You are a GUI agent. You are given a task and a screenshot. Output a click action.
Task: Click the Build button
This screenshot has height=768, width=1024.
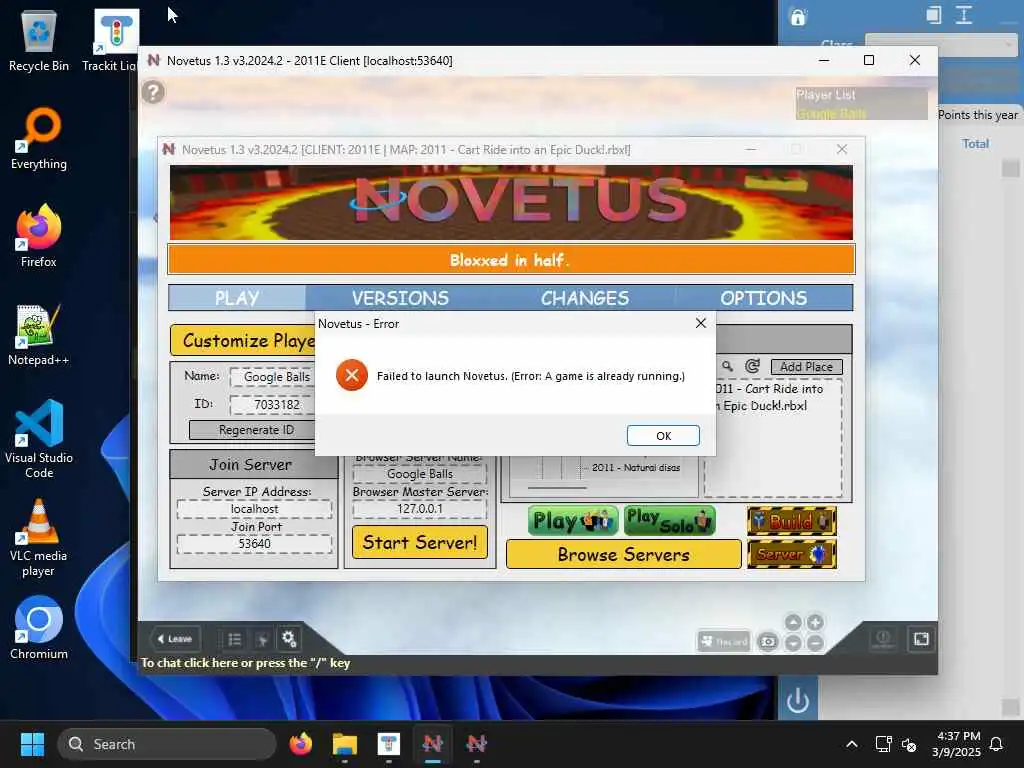[x=792, y=520]
